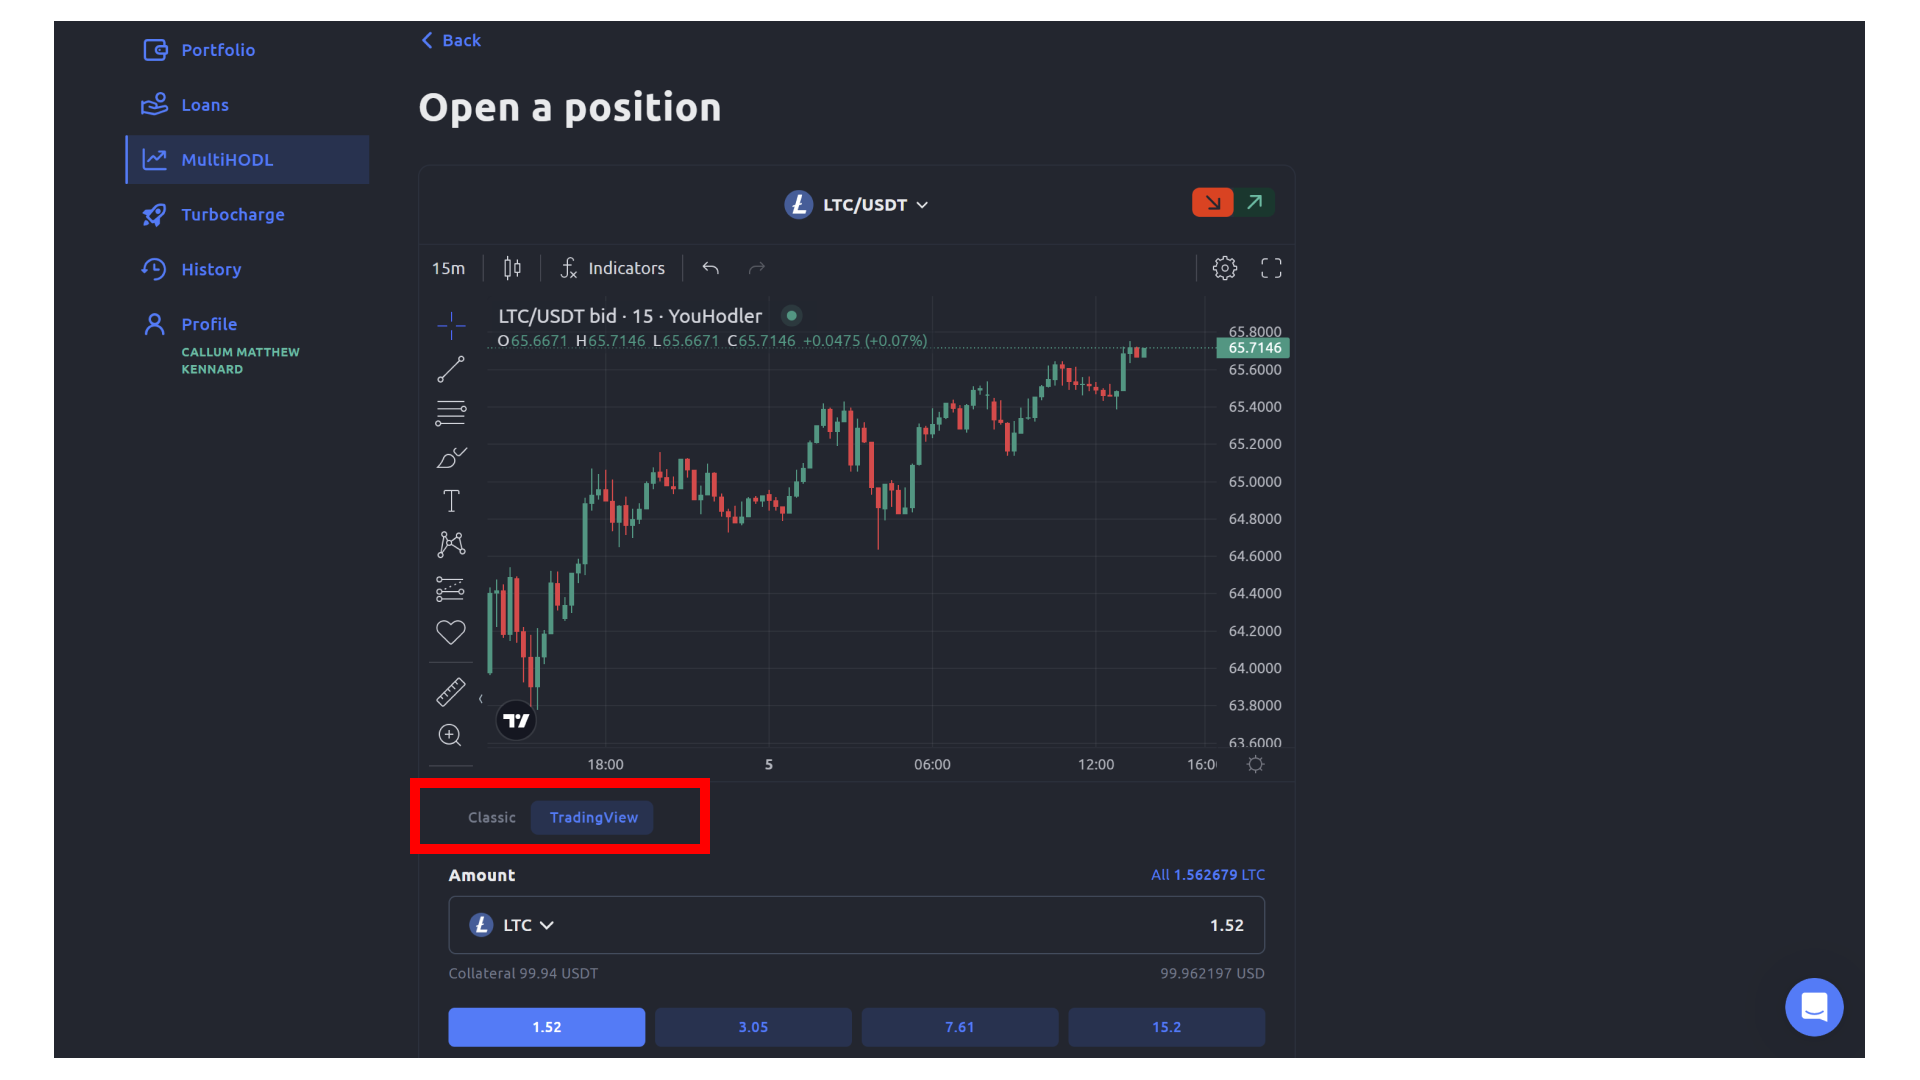Click the horizontal lines tool icon
The height and width of the screenshot is (1080, 1920).
pyautogui.click(x=451, y=411)
